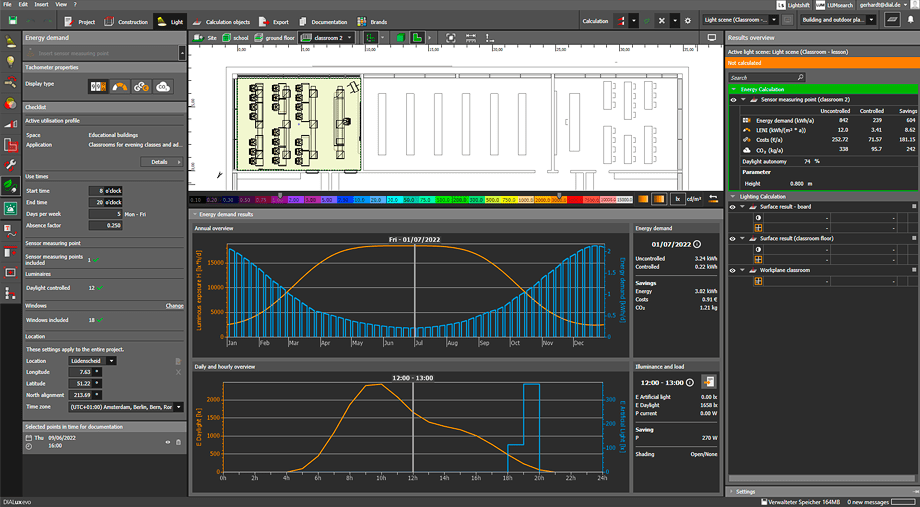
Task: Toggle visibility of Sensor measuring point
Action: tap(733, 100)
